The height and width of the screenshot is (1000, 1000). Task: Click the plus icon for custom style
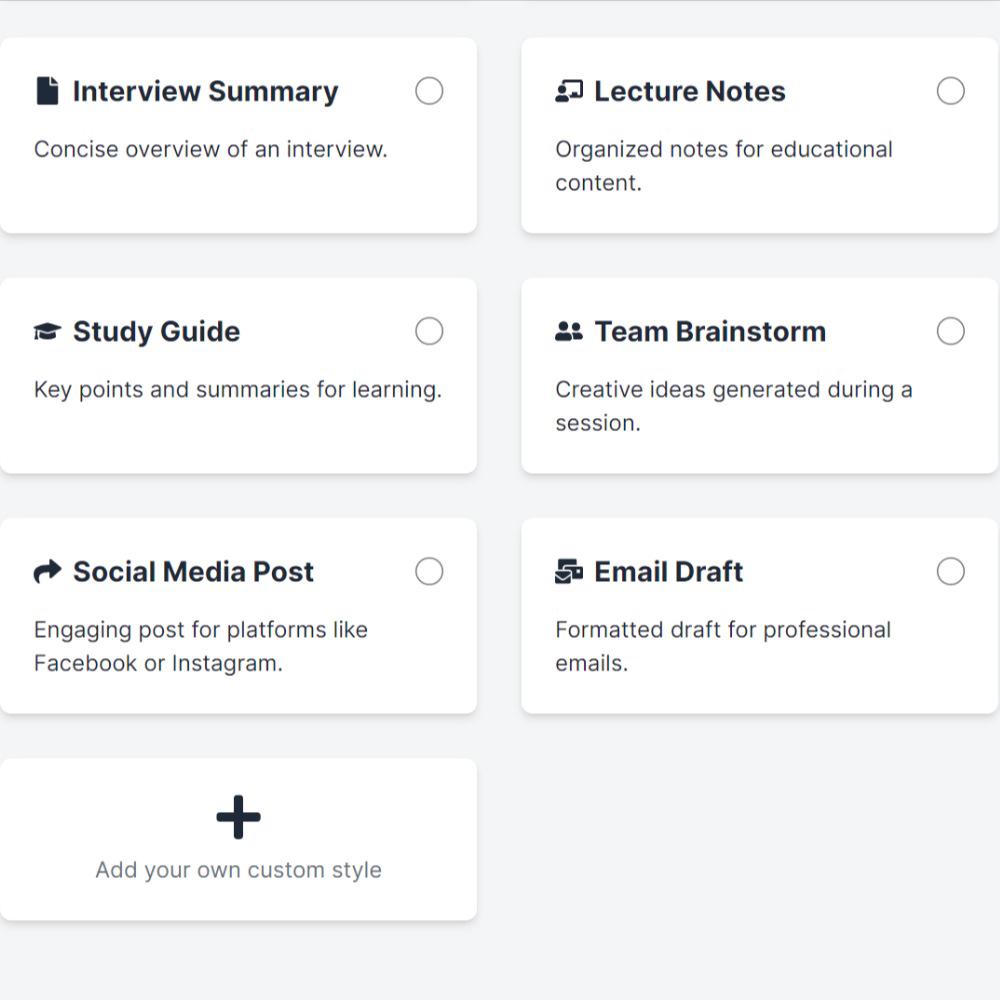(x=238, y=818)
